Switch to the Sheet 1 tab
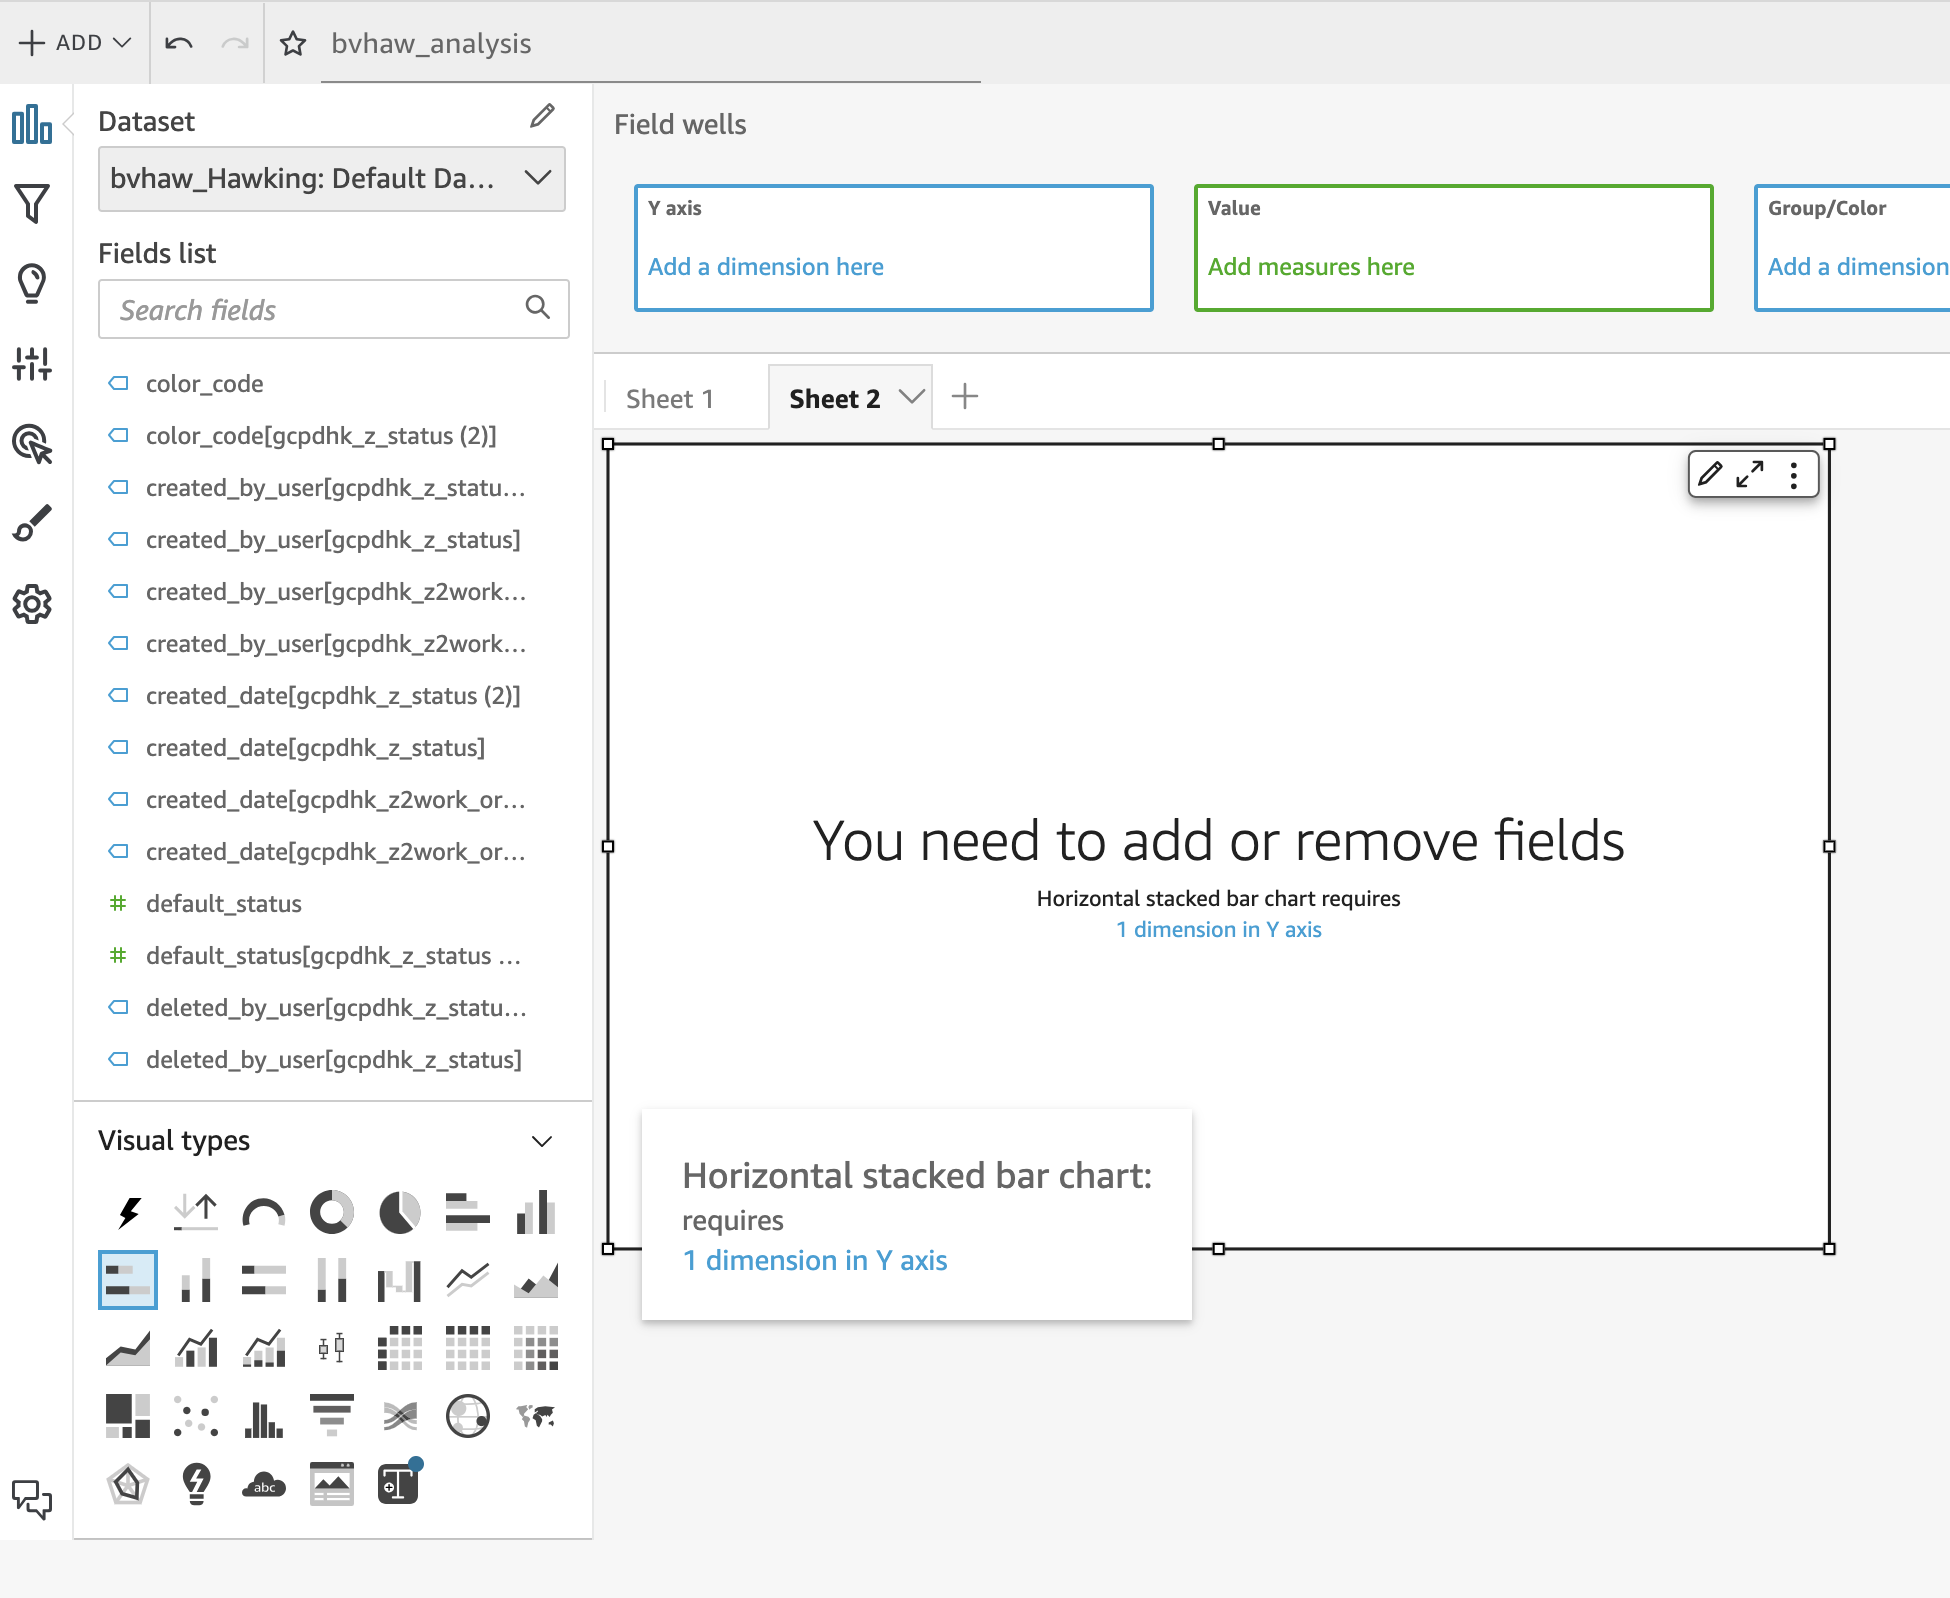This screenshot has height=1598, width=1950. click(670, 399)
